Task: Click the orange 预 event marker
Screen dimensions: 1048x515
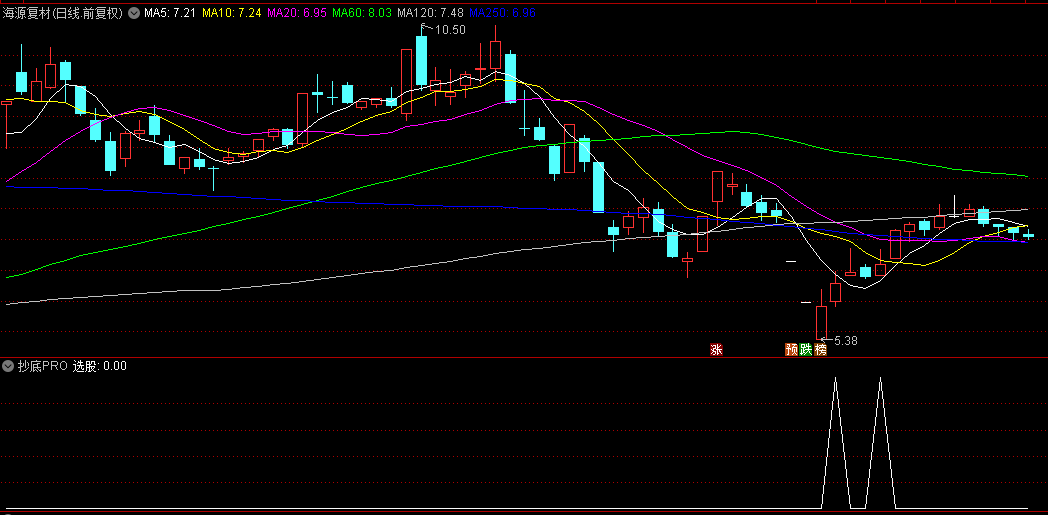Action: pos(792,350)
